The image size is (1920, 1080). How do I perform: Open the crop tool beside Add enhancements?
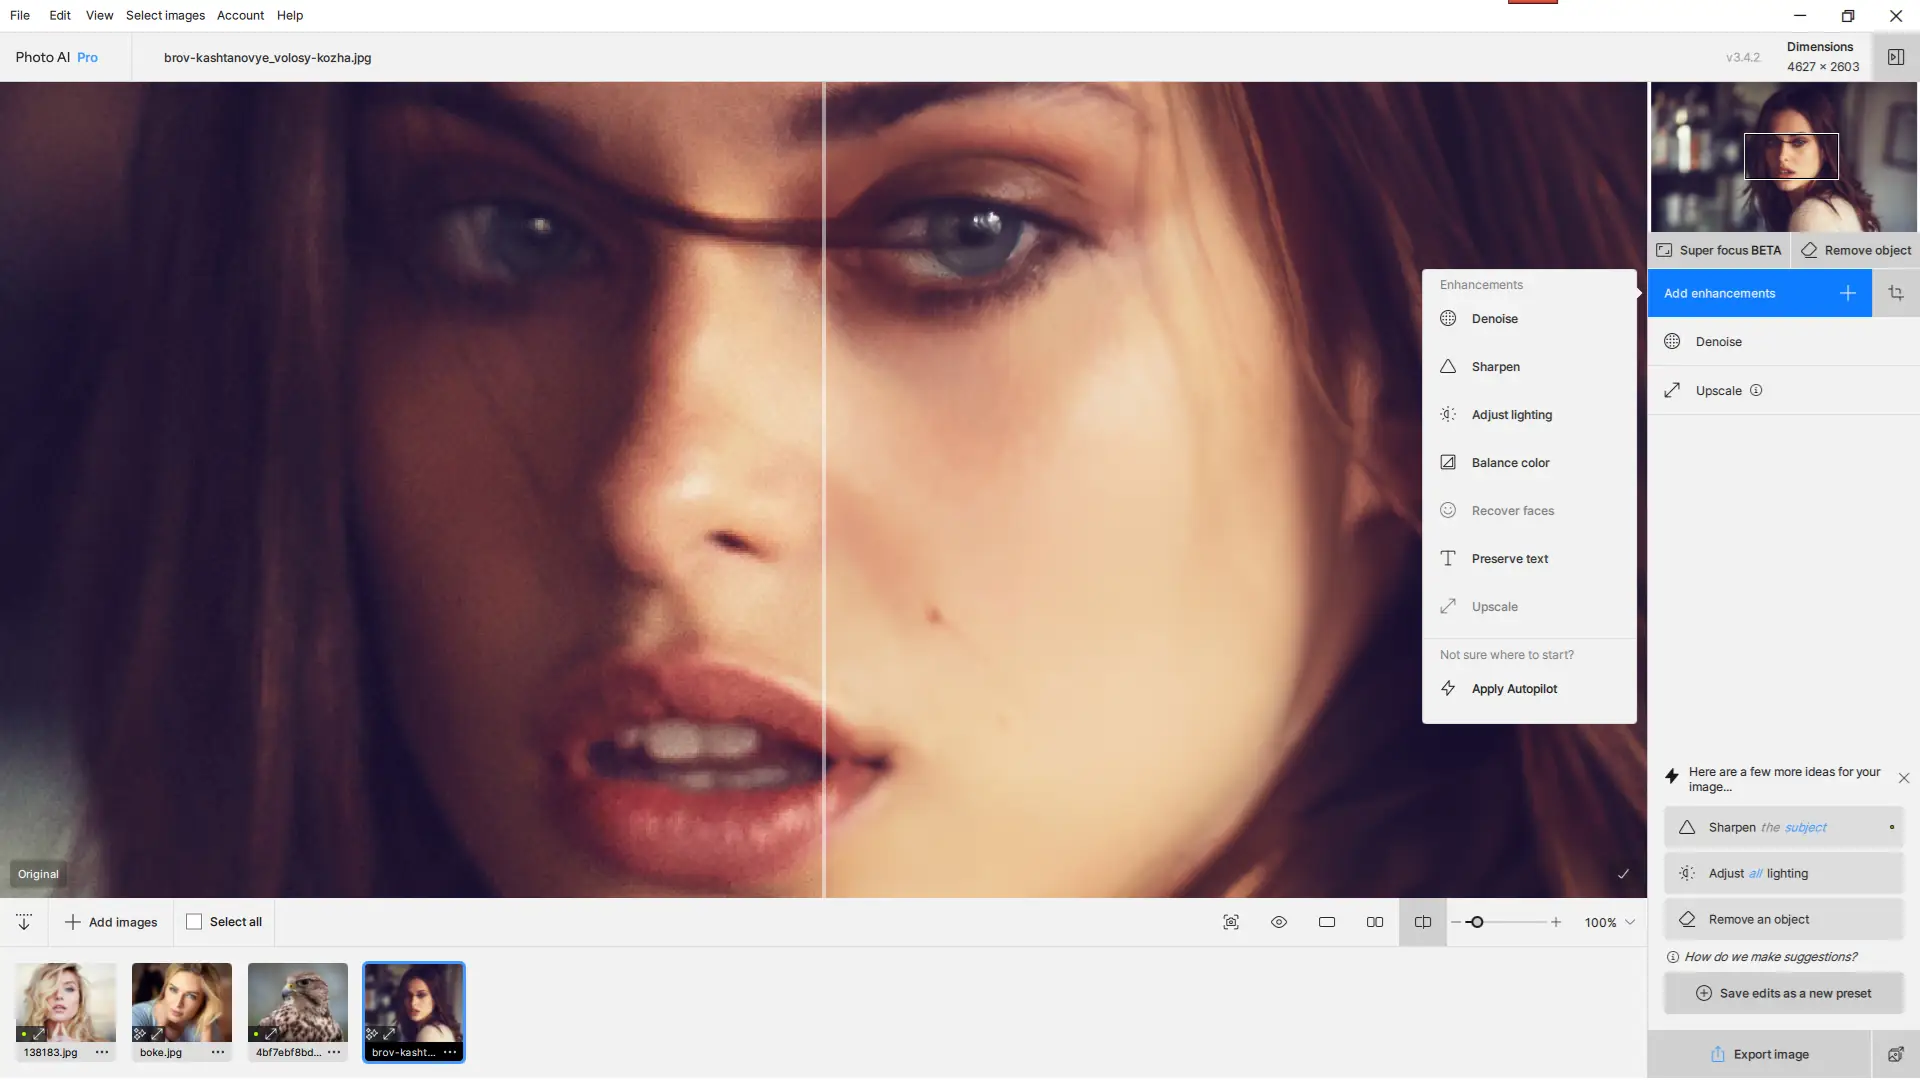point(1896,292)
